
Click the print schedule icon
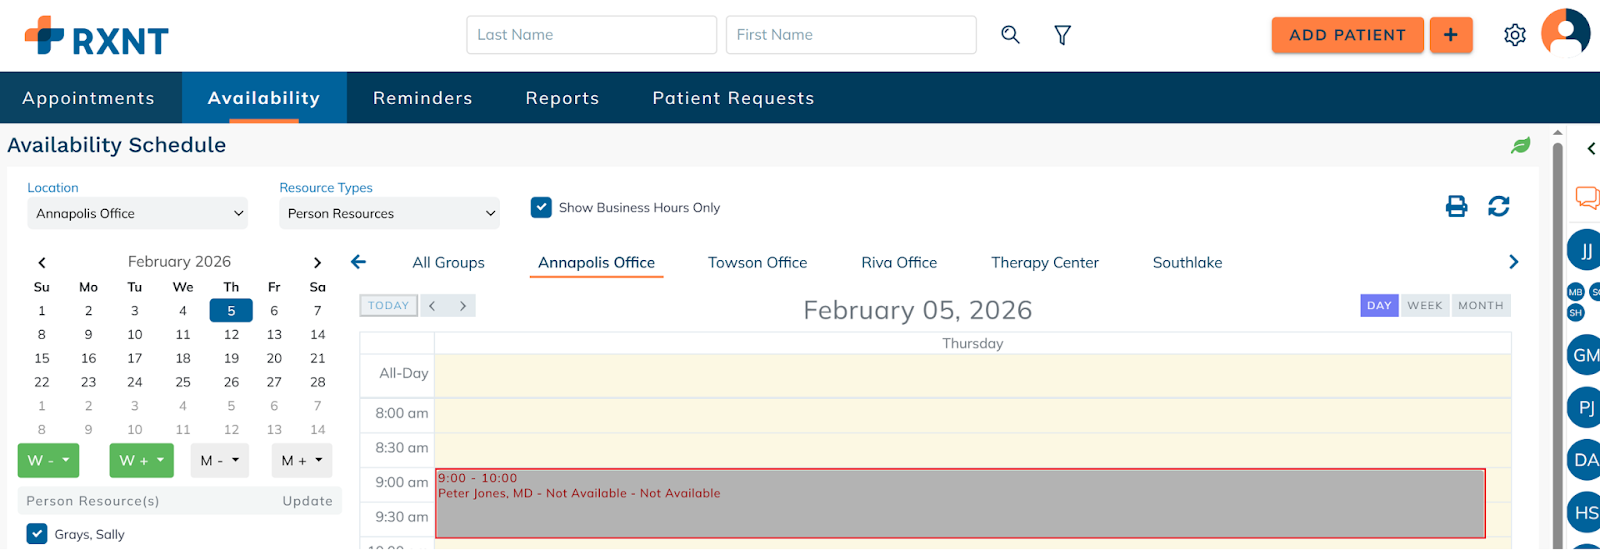1456,207
